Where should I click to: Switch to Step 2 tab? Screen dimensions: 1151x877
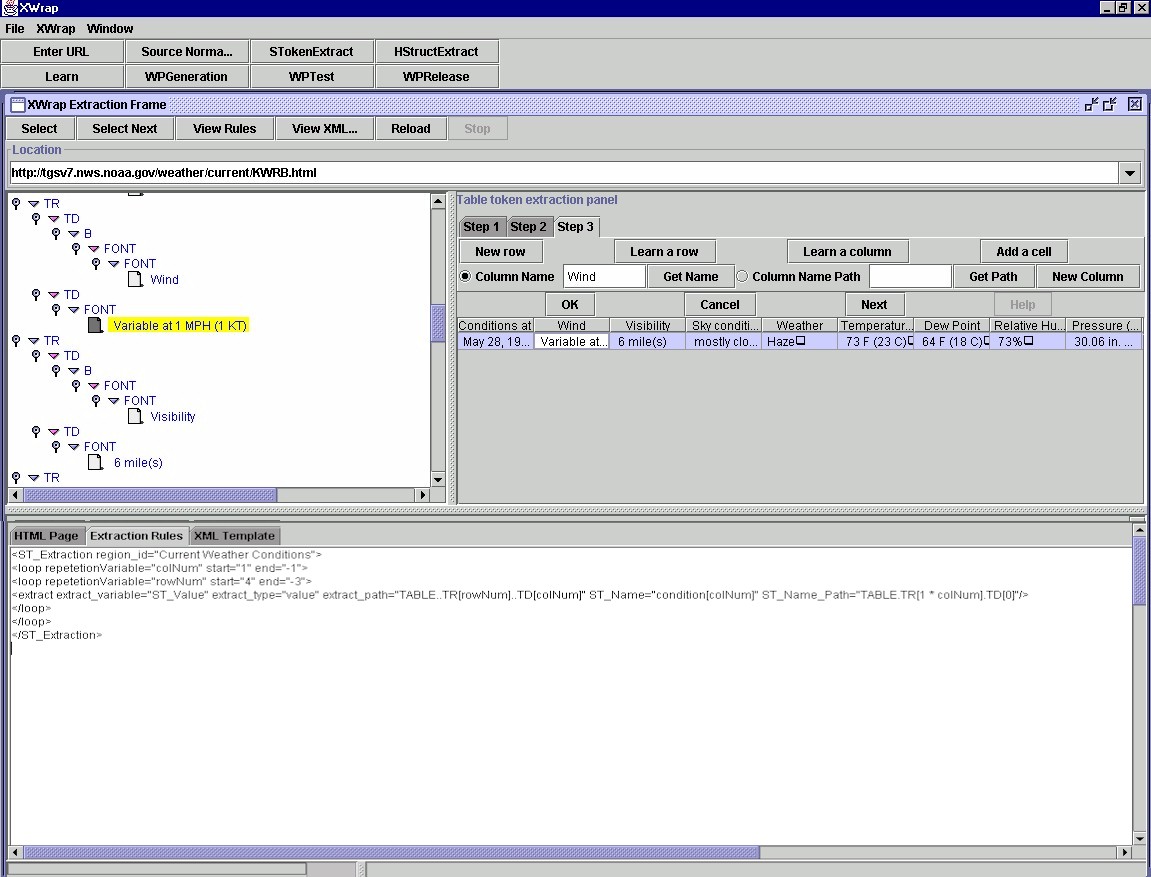tap(528, 227)
